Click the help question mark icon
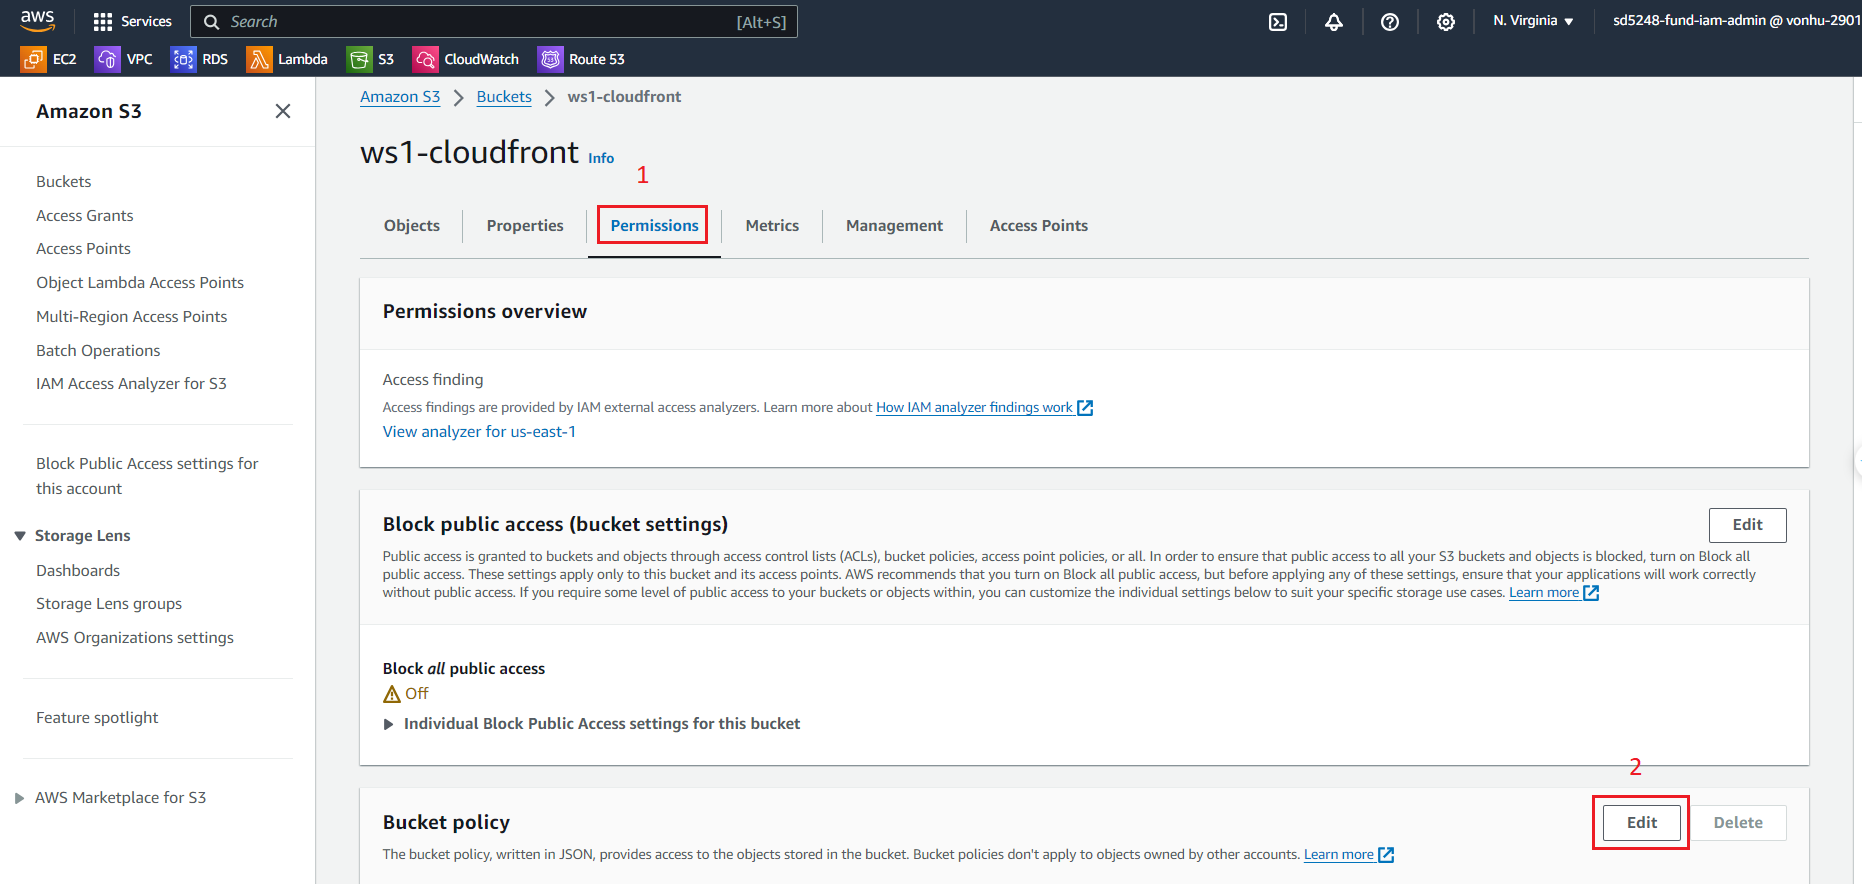 tap(1390, 22)
